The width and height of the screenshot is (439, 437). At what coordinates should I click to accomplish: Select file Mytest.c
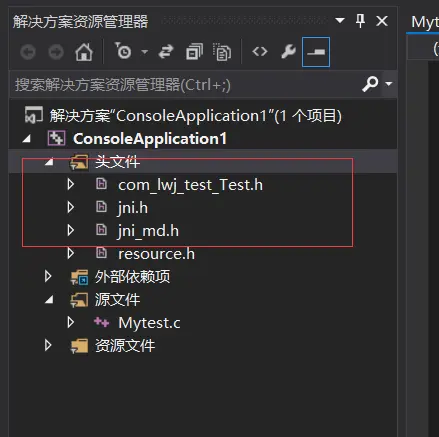point(149,323)
